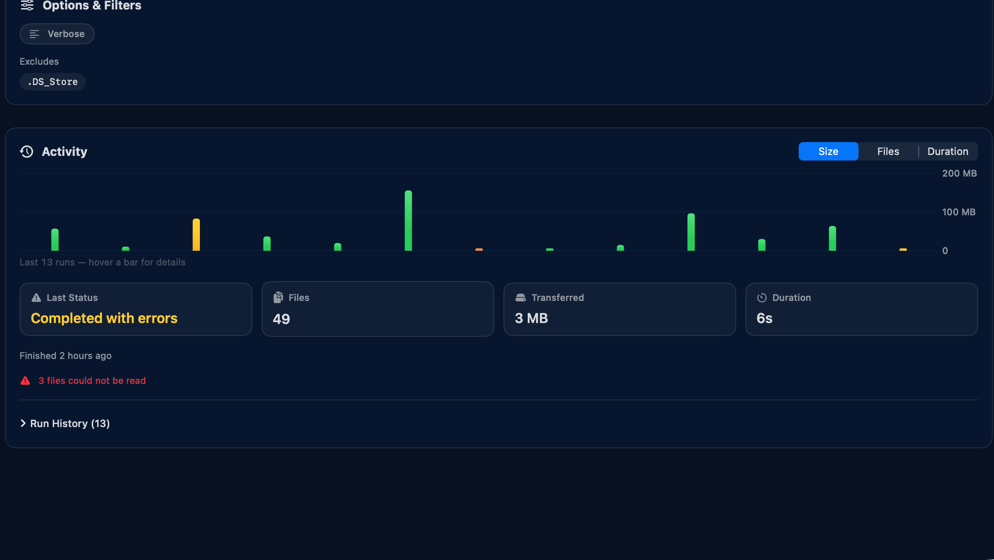Click the Activity history clock icon

pos(27,152)
